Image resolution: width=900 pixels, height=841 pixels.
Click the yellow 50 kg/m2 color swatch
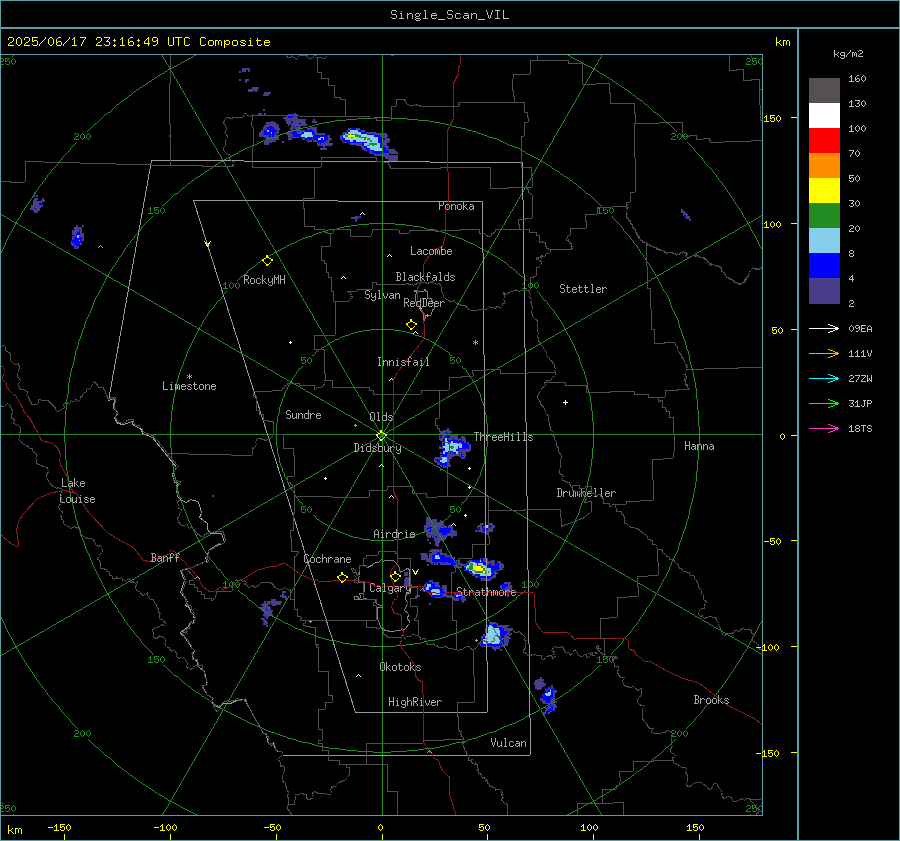point(824,191)
